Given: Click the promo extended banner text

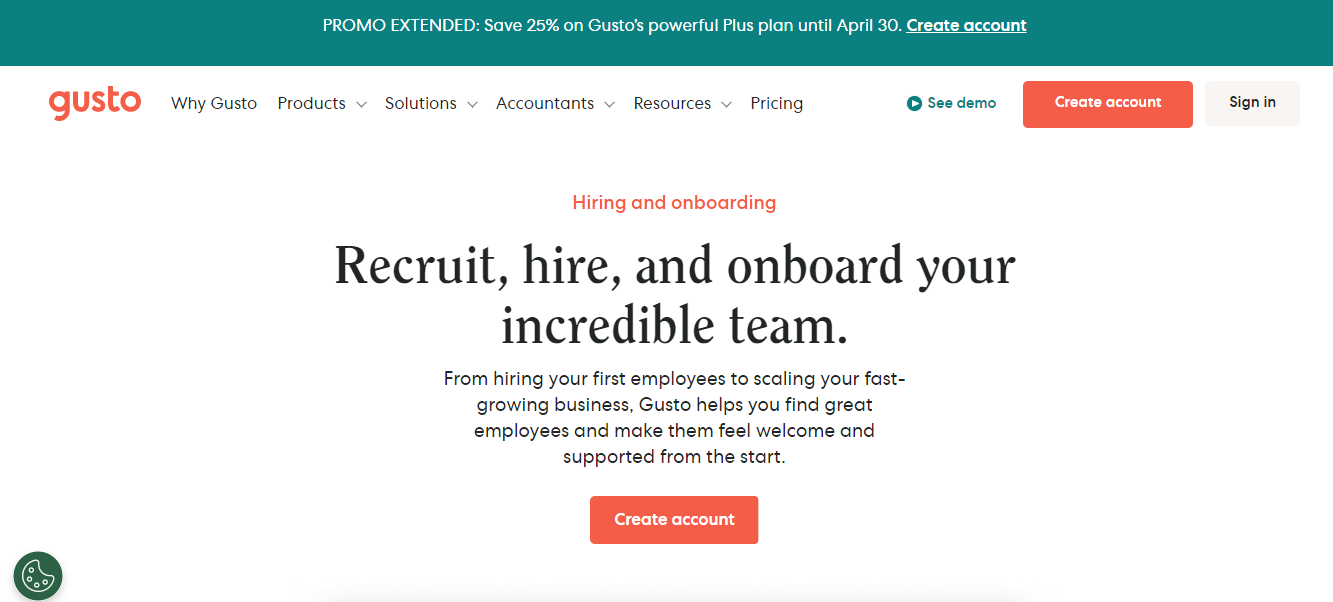Looking at the screenshot, I should [x=612, y=26].
